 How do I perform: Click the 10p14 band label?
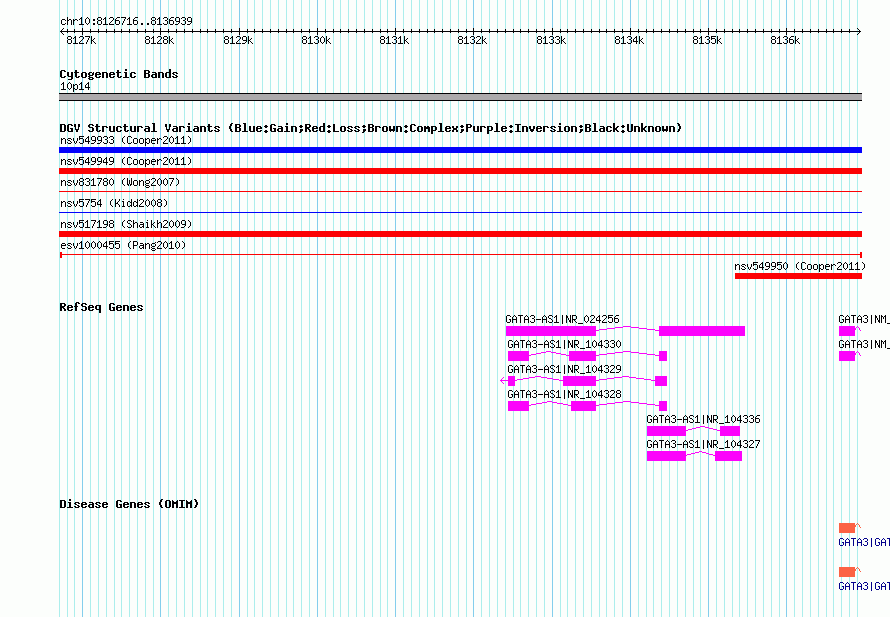point(75,86)
